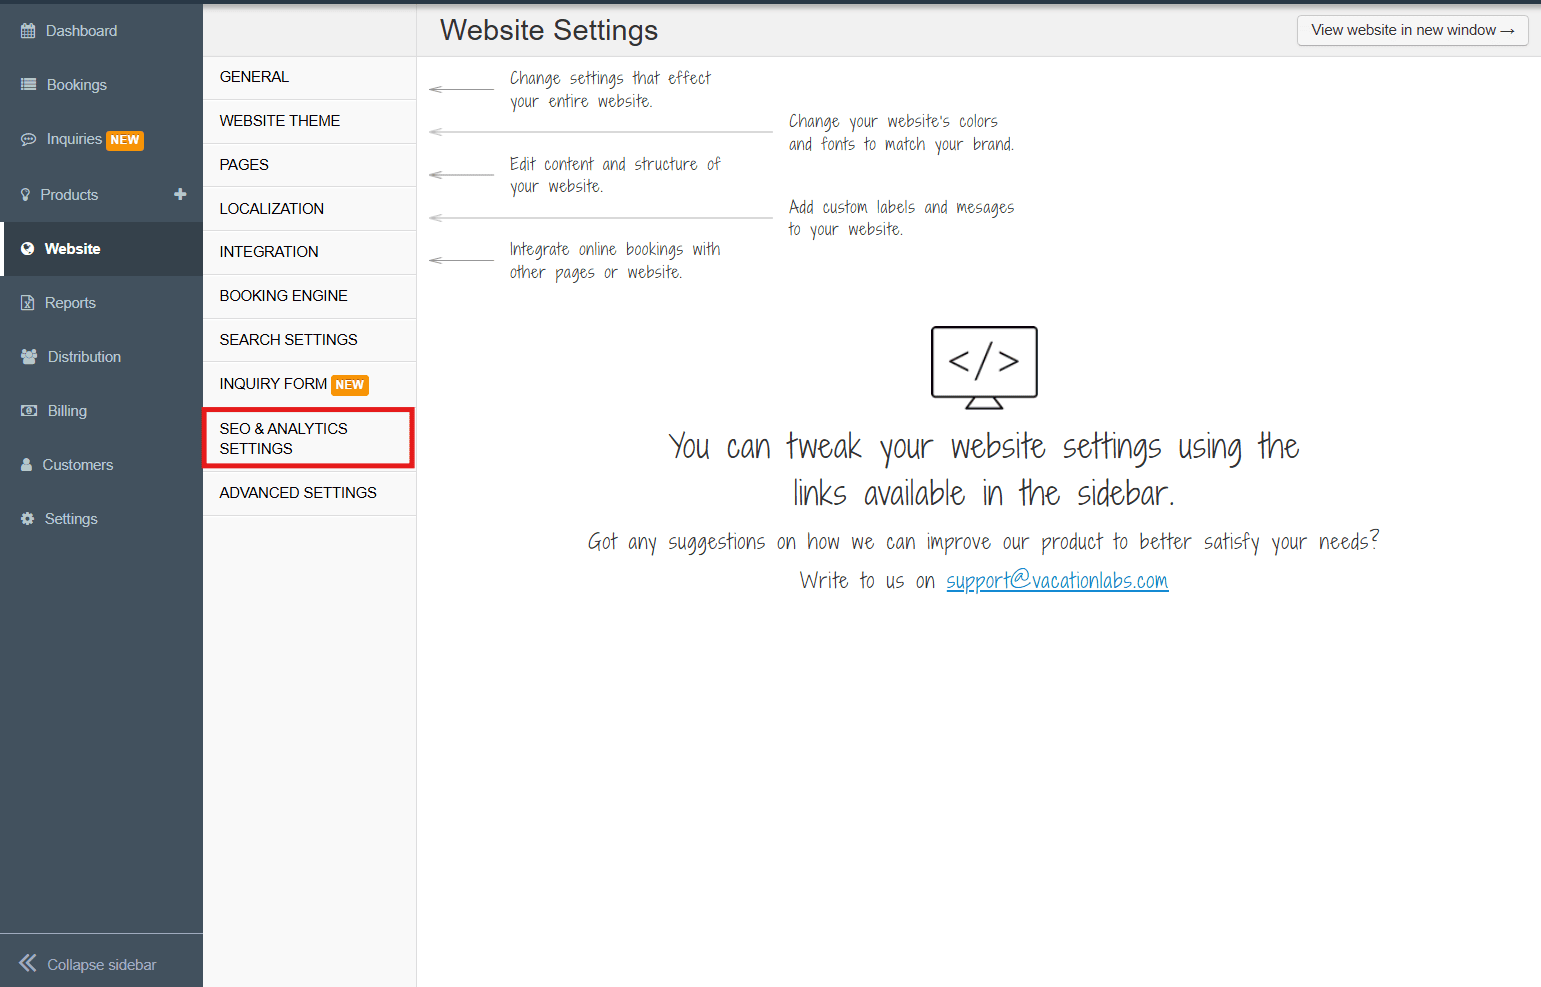The height and width of the screenshot is (987, 1541).
Task: Open Website Theme settings
Action: click(x=280, y=121)
